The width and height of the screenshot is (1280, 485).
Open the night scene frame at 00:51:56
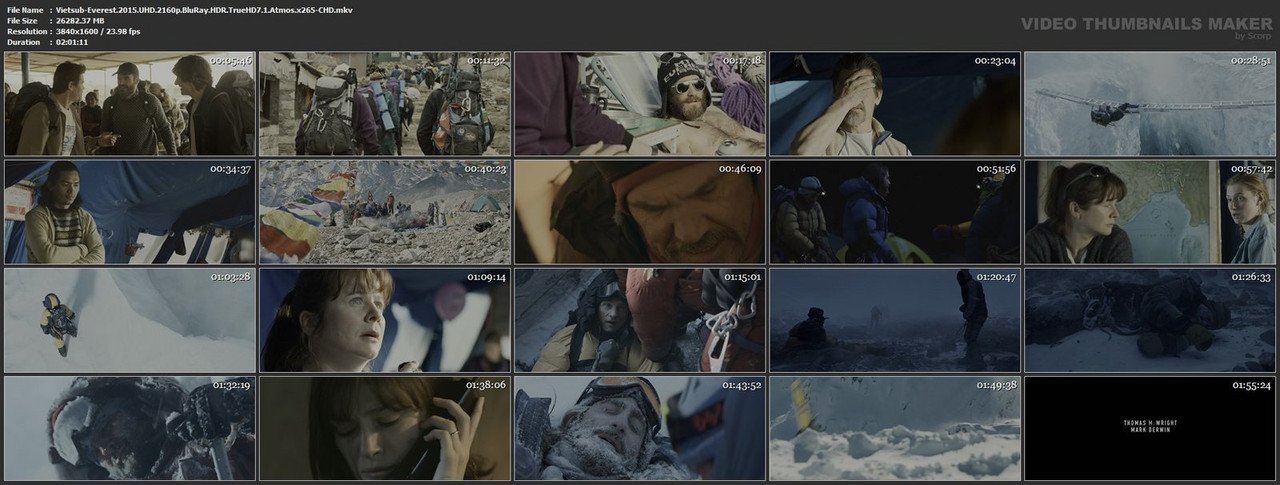coord(895,212)
